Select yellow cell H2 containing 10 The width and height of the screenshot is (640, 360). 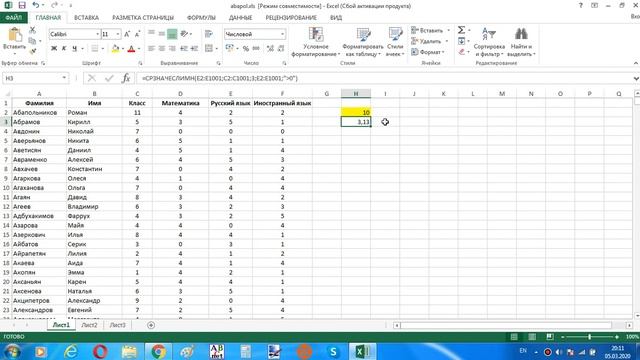pos(356,112)
